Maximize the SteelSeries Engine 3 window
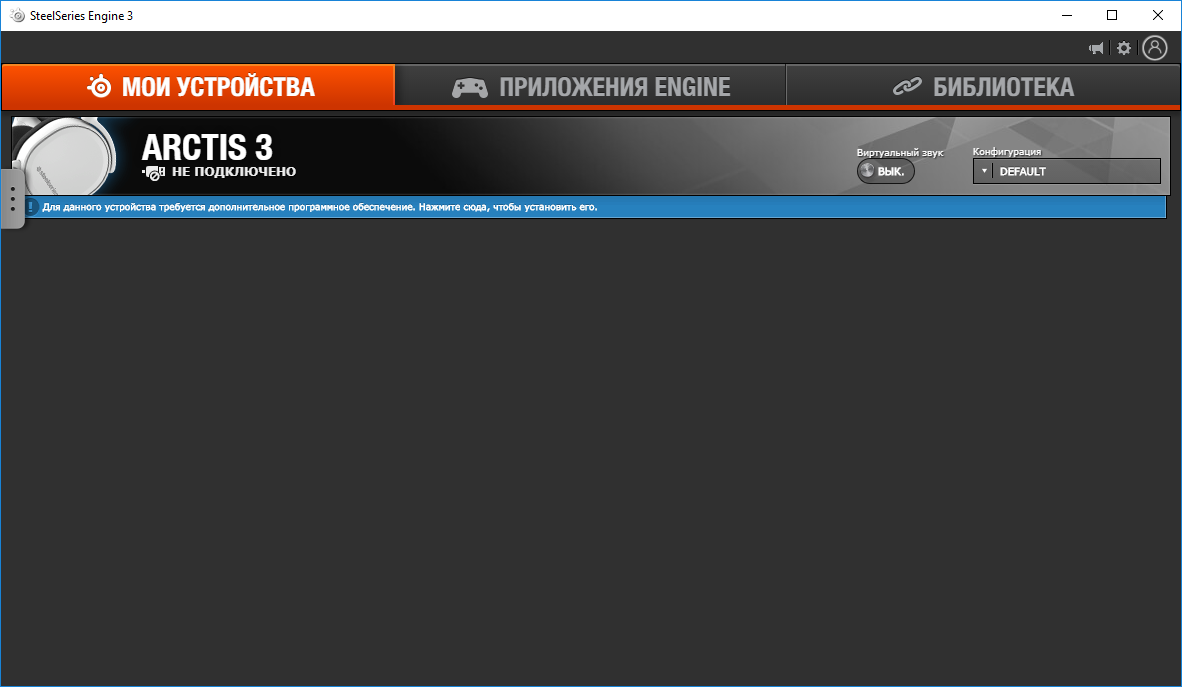The width and height of the screenshot is (1182, 687). click(x=1112, y=16)
